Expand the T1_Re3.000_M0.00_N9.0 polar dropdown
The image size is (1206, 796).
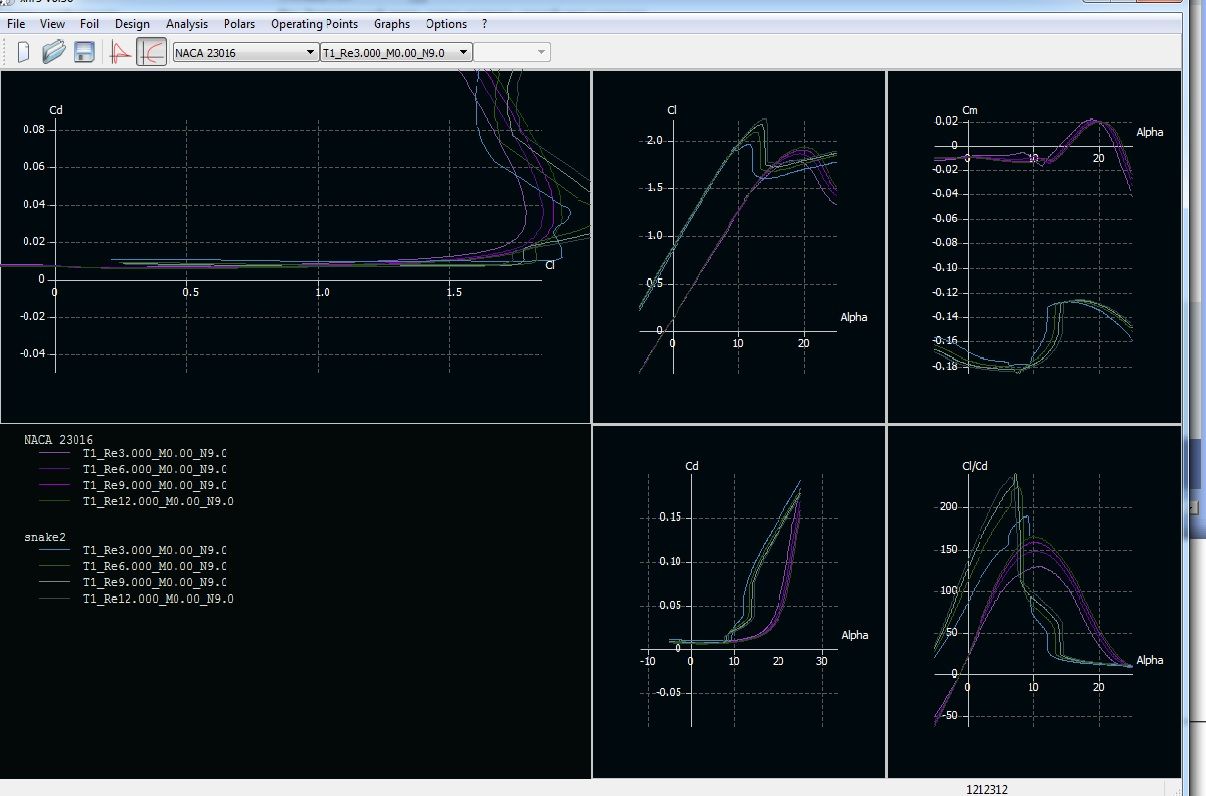tap(395, 52)
